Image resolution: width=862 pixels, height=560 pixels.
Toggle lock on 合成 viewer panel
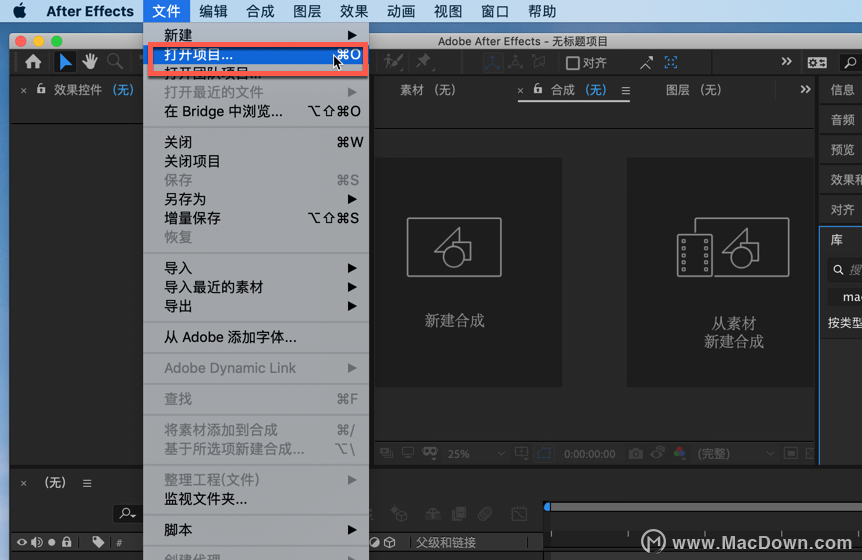(538, 89)
